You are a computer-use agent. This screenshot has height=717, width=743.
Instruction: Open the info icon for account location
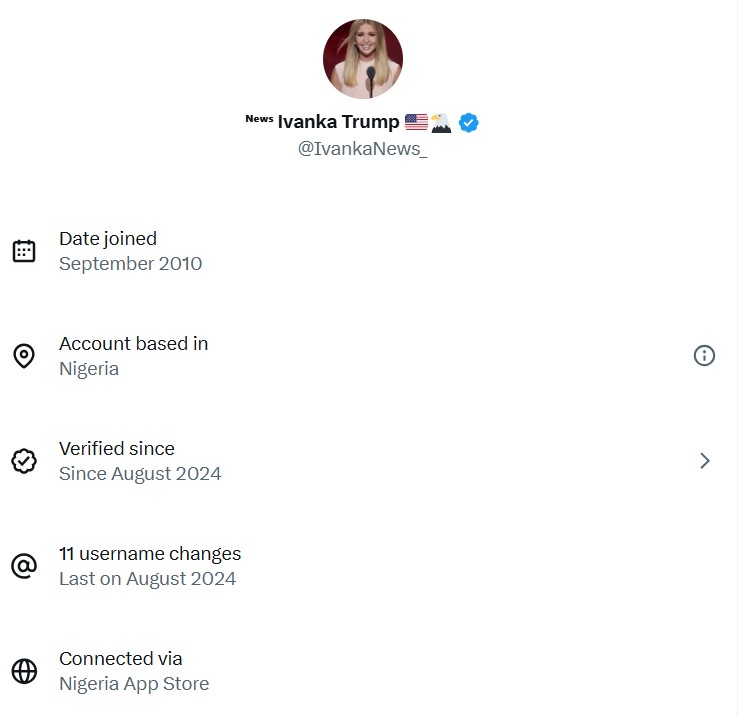[x=704, y=355]
